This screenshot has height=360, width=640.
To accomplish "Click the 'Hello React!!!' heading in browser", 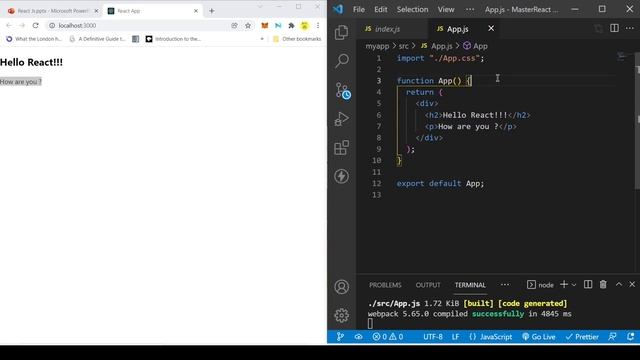I will pos(31,62).
